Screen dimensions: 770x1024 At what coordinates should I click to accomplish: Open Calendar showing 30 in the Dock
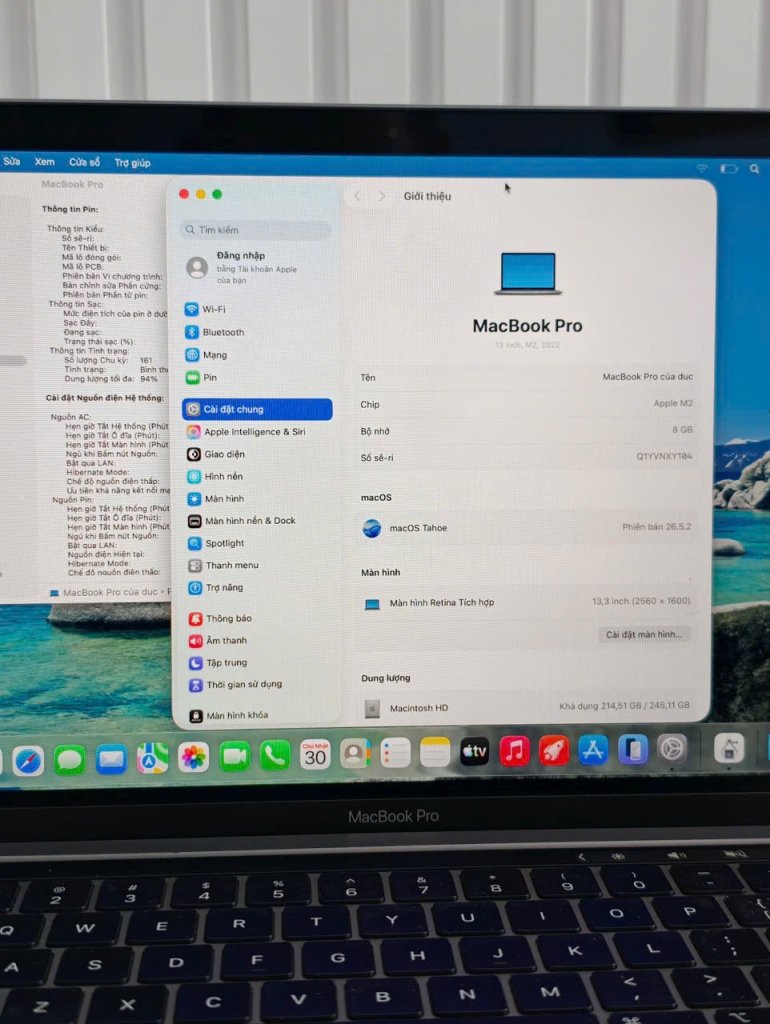click(315, 754)
